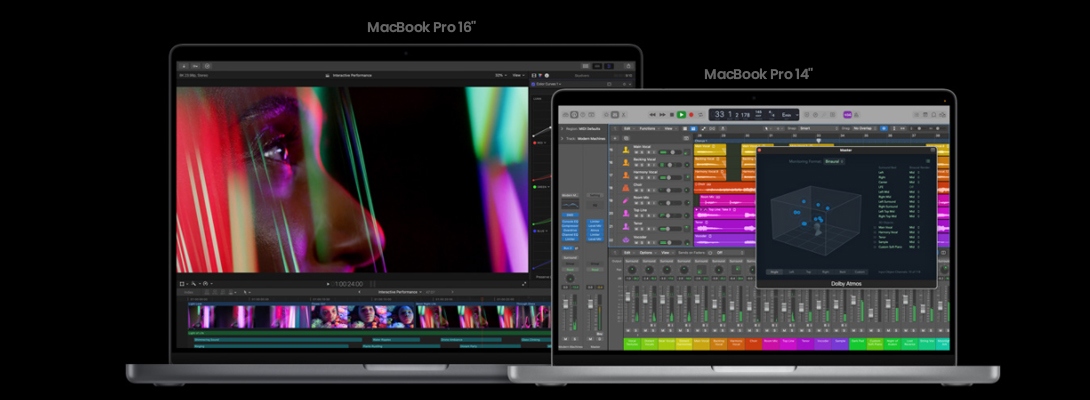Open the Edit menu in tracks area
Screen dimensions: 1090x400
[x=628, y=129]
